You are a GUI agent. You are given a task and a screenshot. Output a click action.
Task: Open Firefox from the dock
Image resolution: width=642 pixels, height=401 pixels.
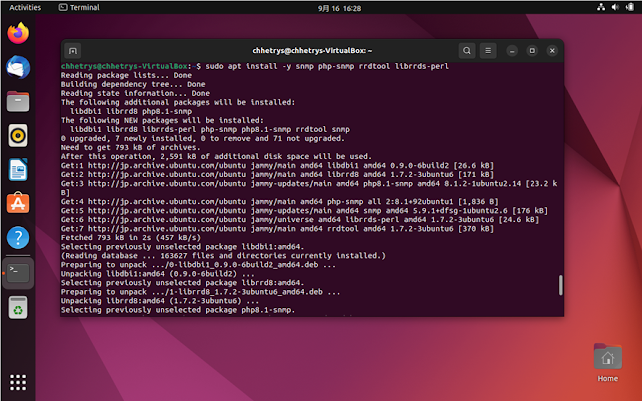click(x=18, y=33)
